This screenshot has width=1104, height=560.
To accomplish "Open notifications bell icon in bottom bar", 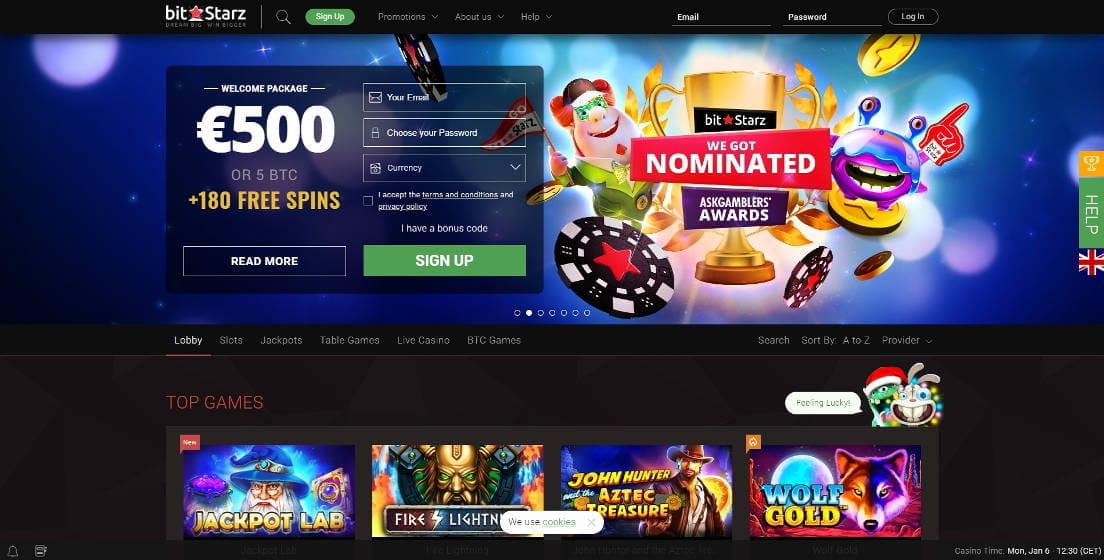I will 13,551.
